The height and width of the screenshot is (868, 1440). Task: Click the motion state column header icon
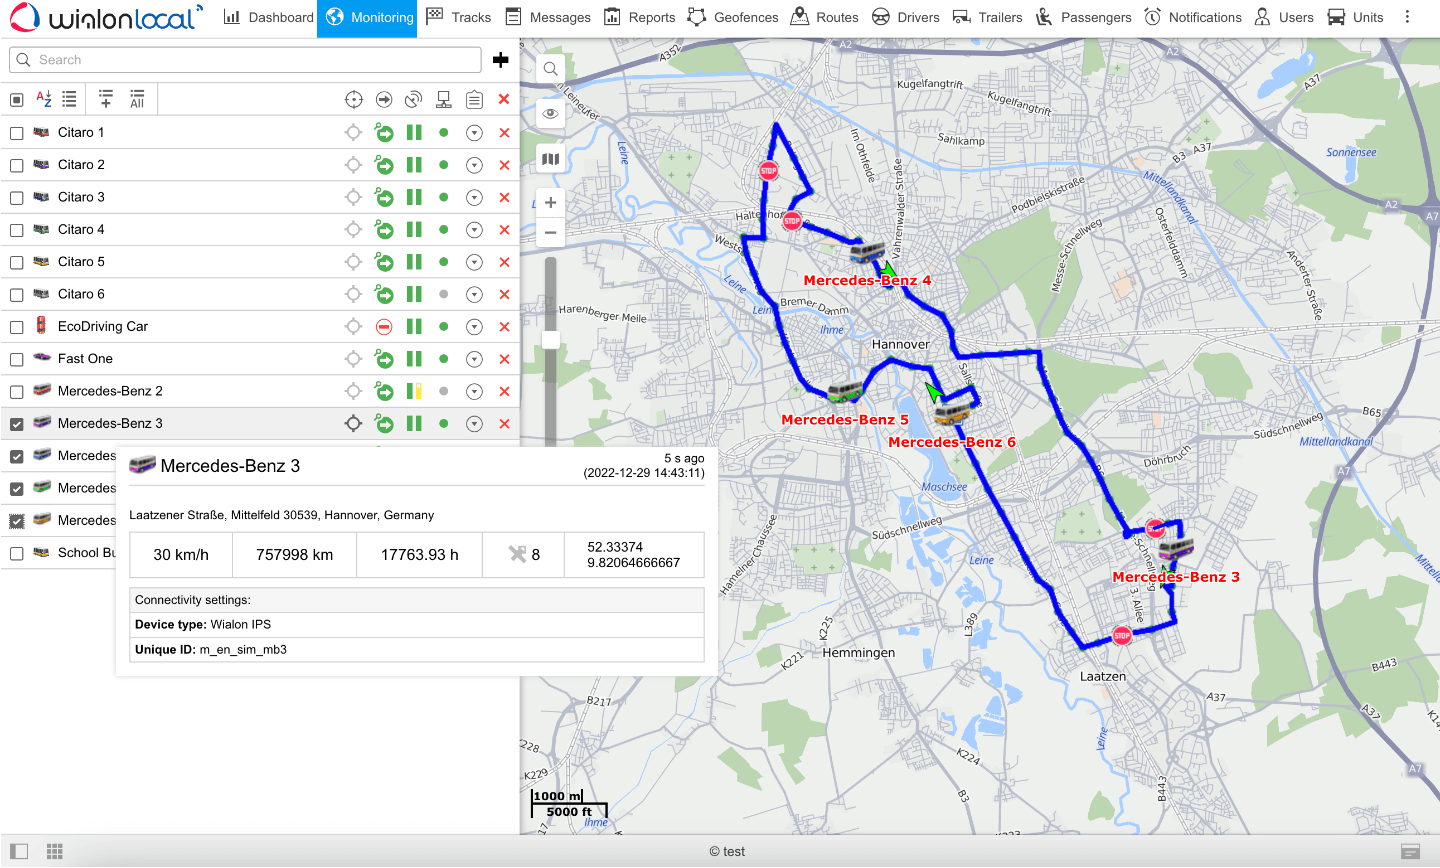(384, 99)
